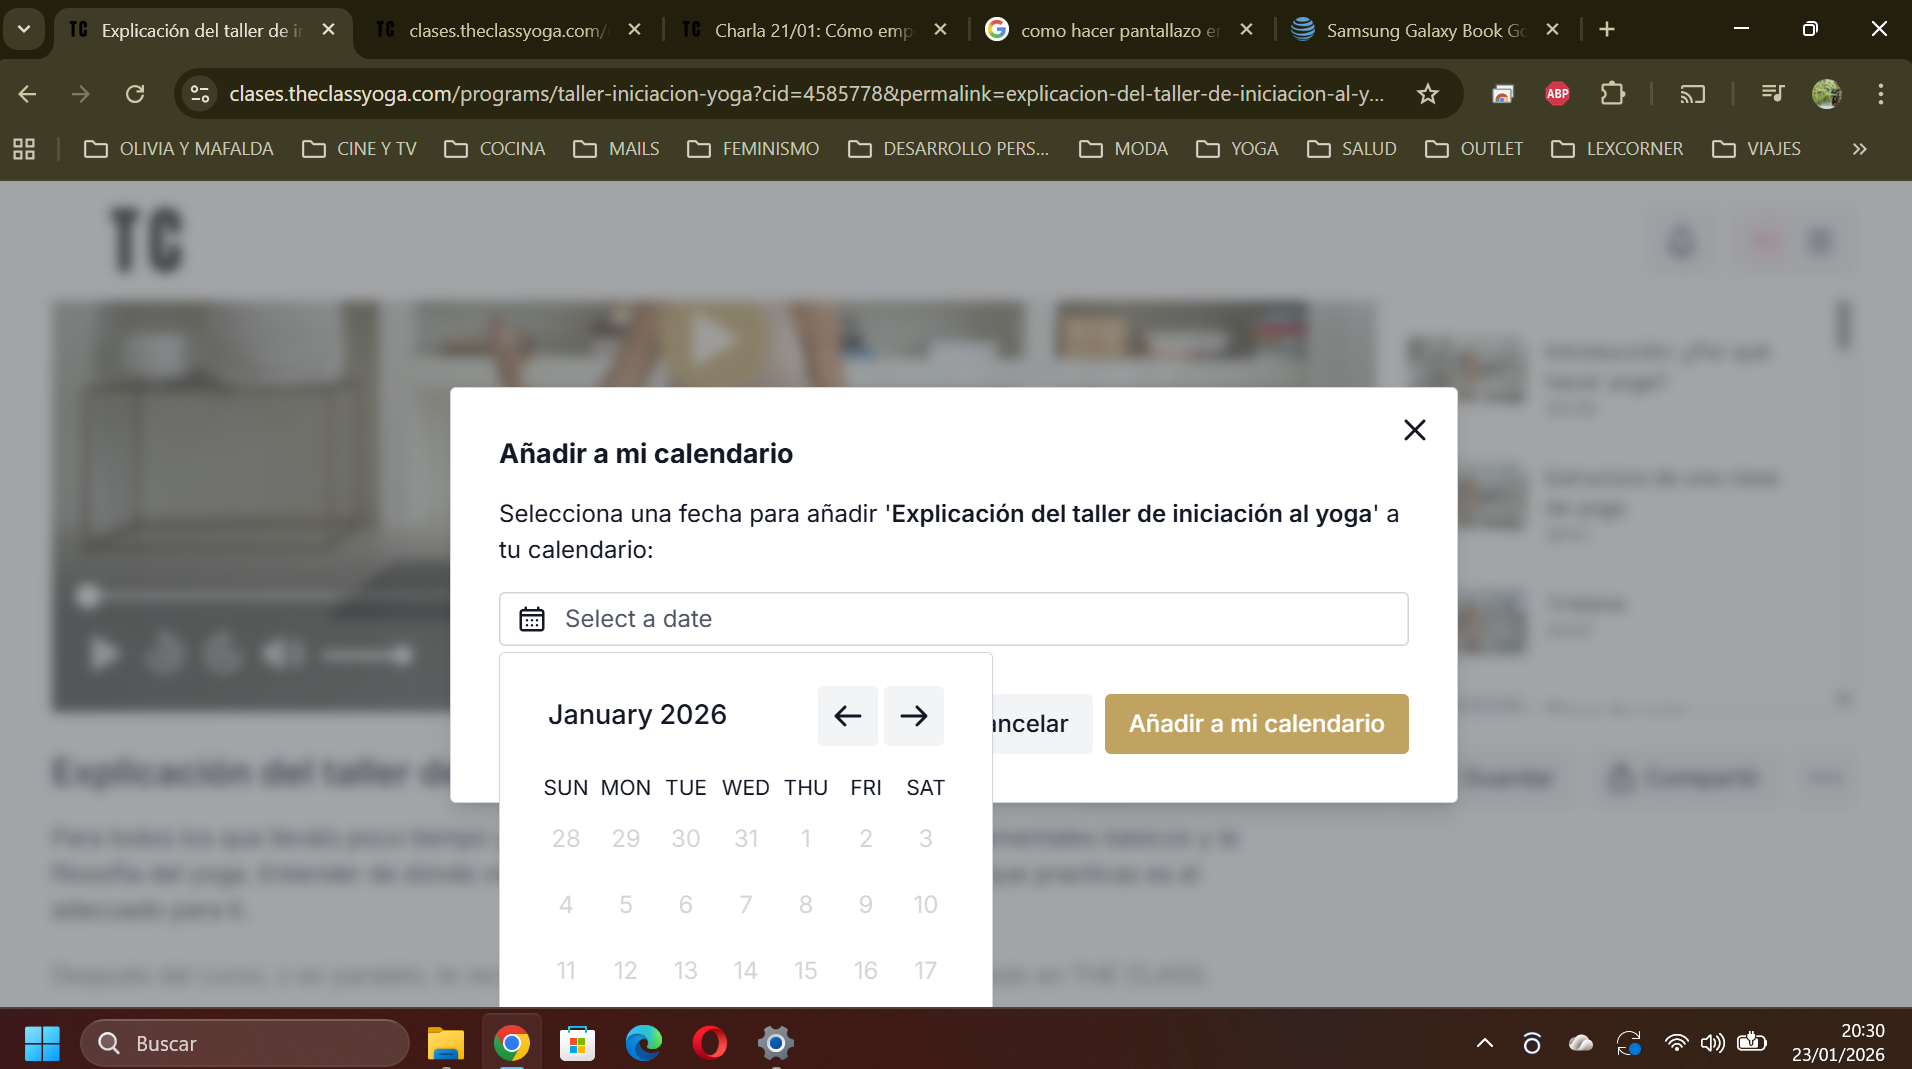This screenshot has width=1912, height=1069.
Task: Show more bookmarks with chevron
Action: [x=1859, y=149]
